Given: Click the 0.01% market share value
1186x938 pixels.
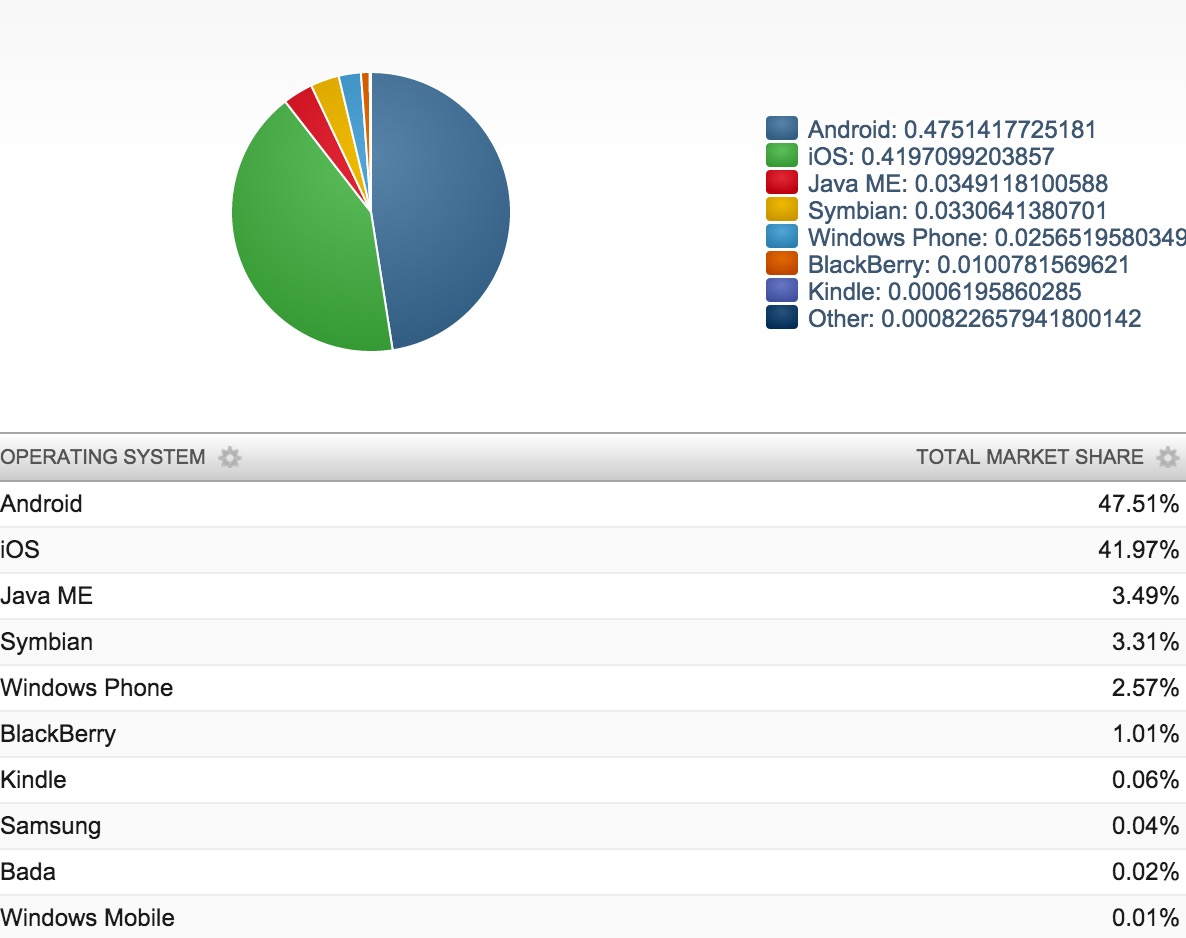Looking at the screenshot, I should 1145,918.
